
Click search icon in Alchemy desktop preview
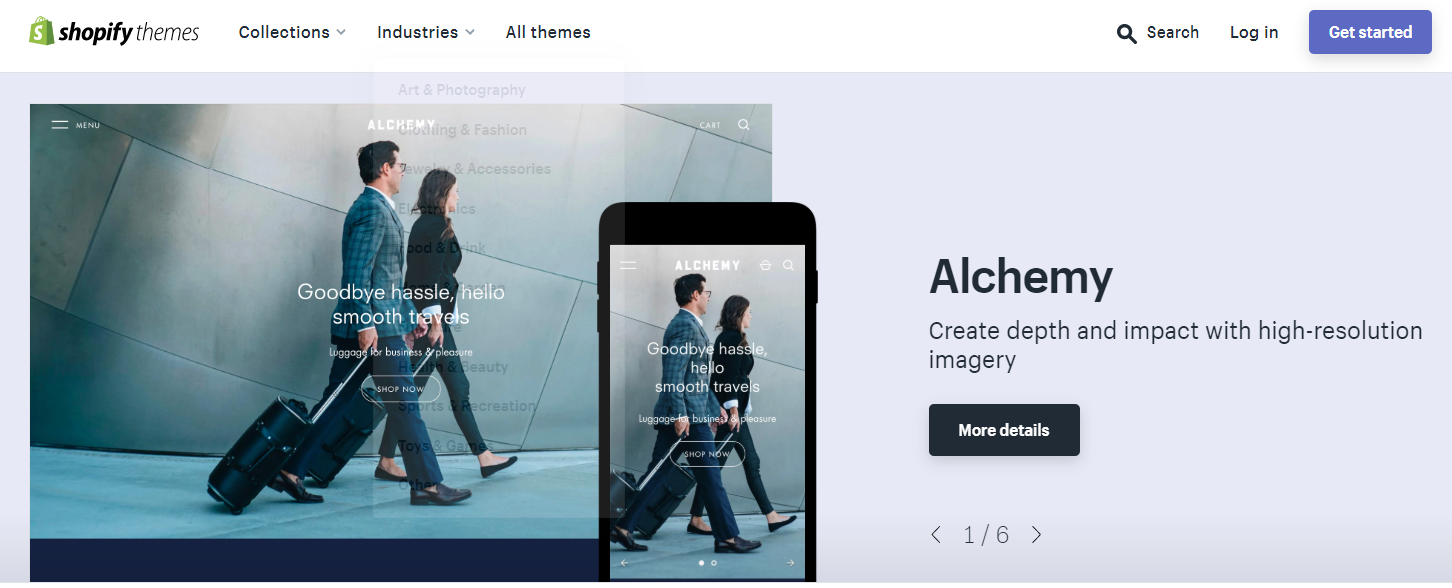[744, 125]
